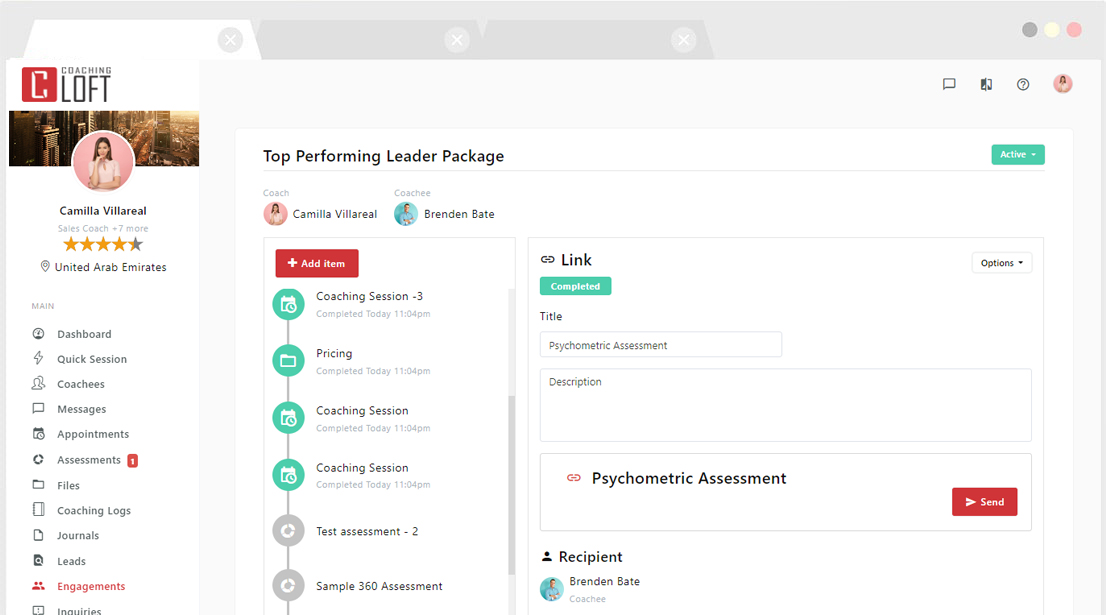The image size is (1106, 615).
Task: Send the Psychometric Assessment
Action: click(x=984, y=501)
